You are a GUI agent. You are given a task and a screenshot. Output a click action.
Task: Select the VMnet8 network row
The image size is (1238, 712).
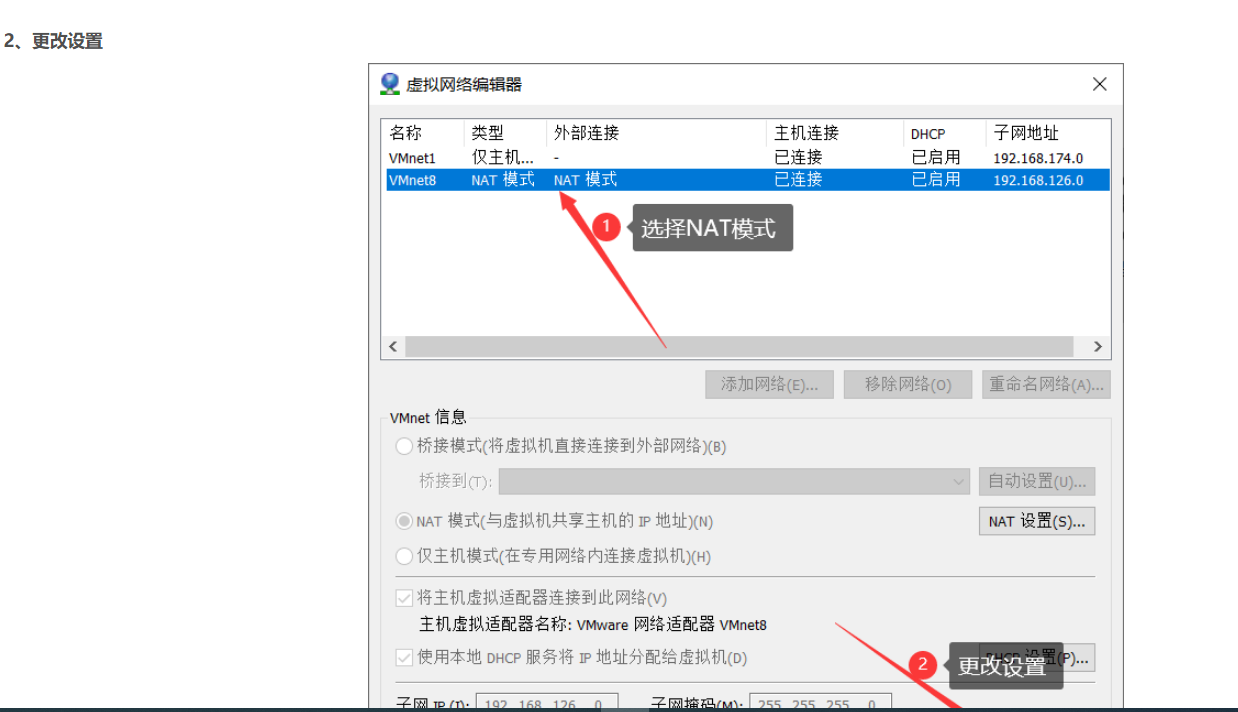(x=746, y=179)
